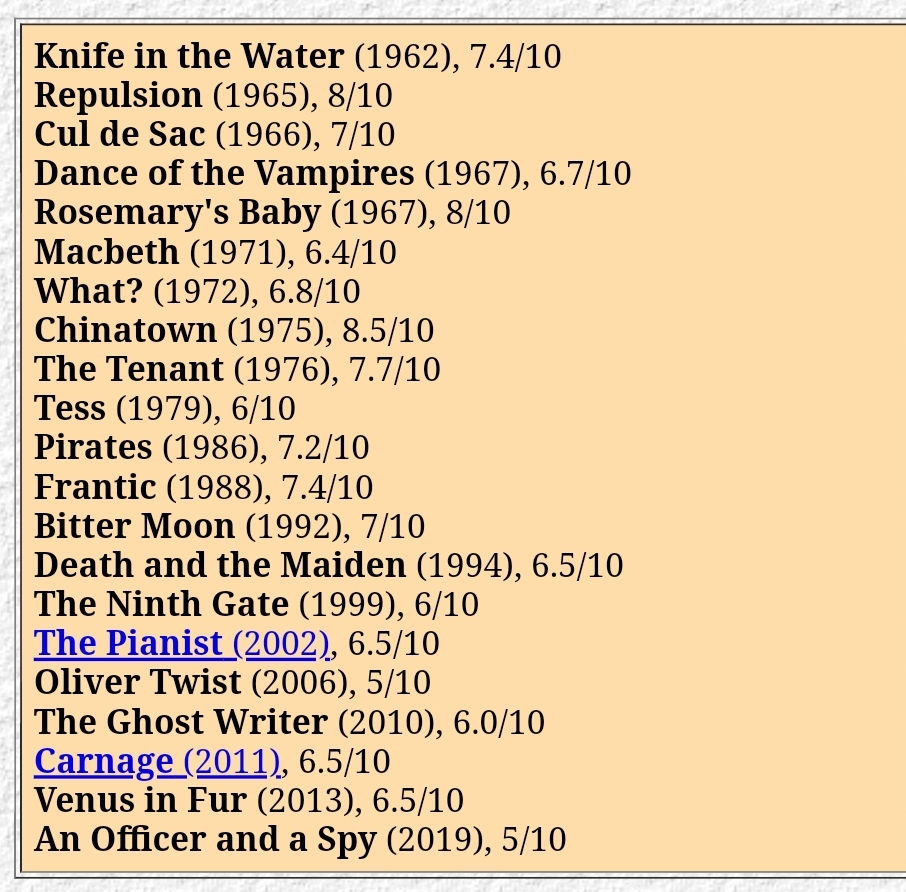The width and height of the screenshot is (906, 892).
Task: Click the Cul de Sac title
Action: [x=120, y=134]
